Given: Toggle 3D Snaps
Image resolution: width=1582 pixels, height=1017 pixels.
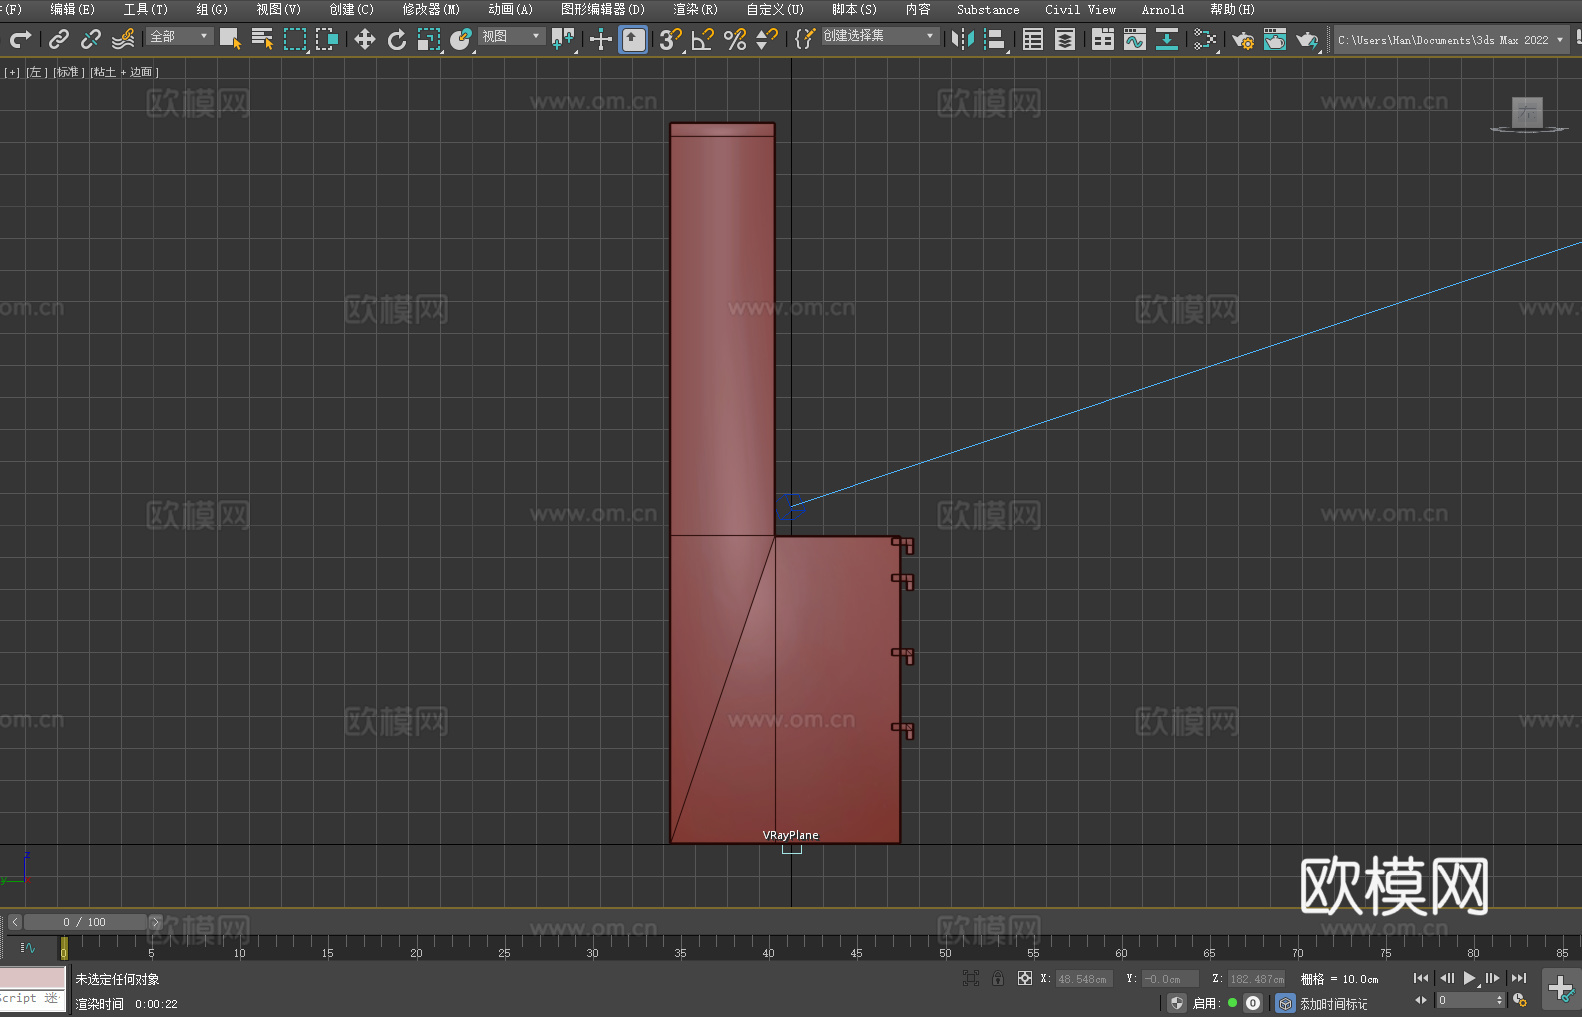Looking at the screenshot, I should point(671,39).
